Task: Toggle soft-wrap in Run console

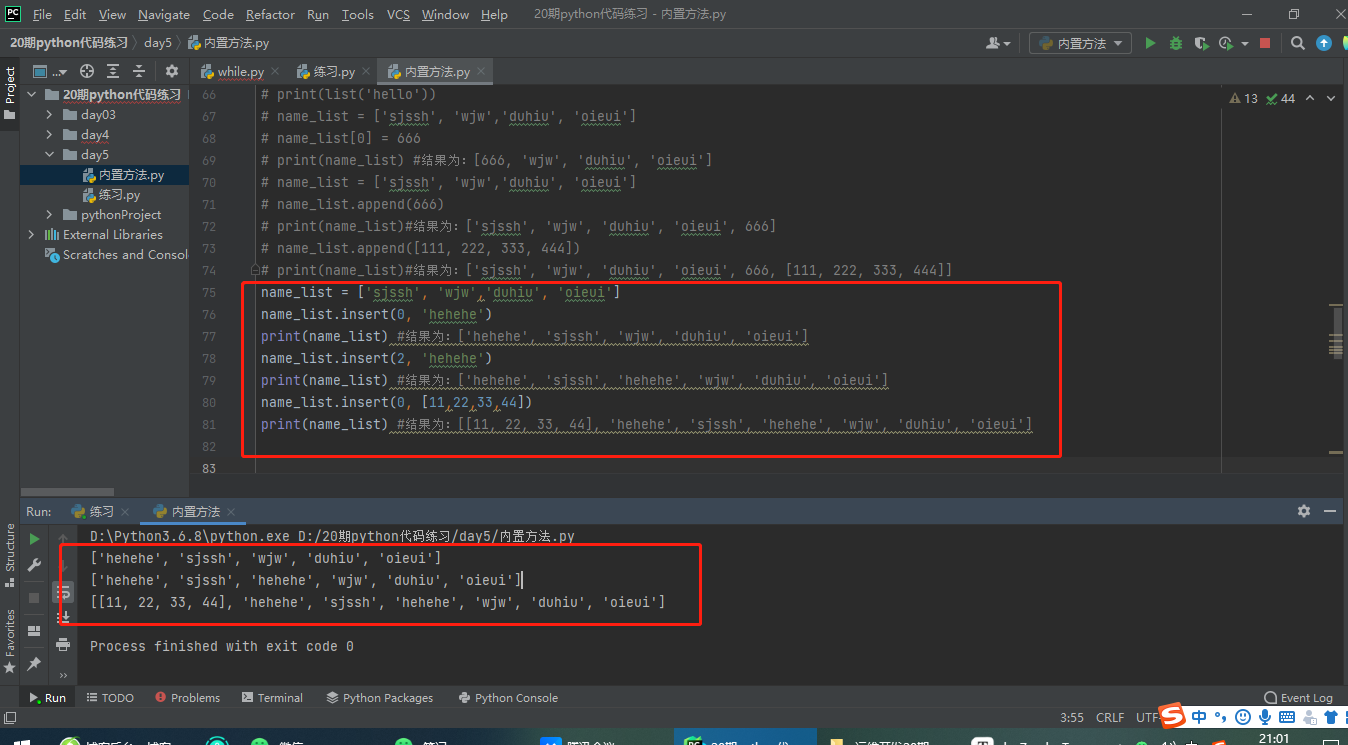Action: coord(63,593)
